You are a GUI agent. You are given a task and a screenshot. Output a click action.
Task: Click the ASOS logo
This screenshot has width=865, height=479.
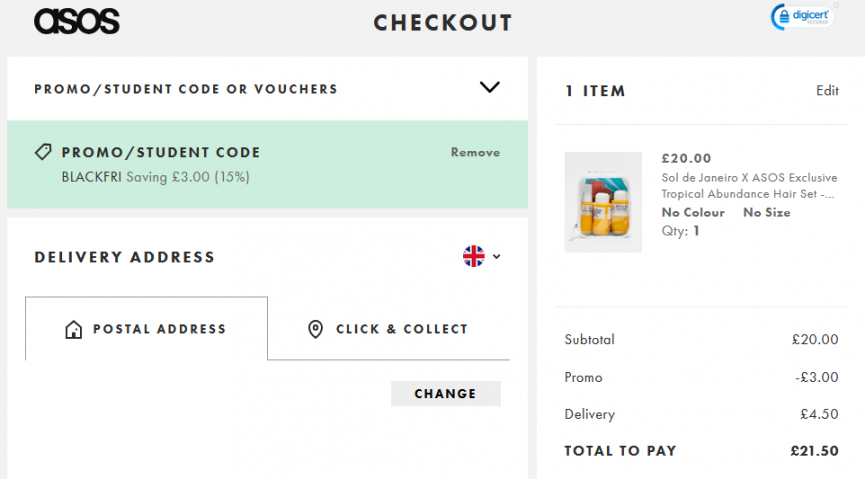pyautogui.click(x=76, y=21)
